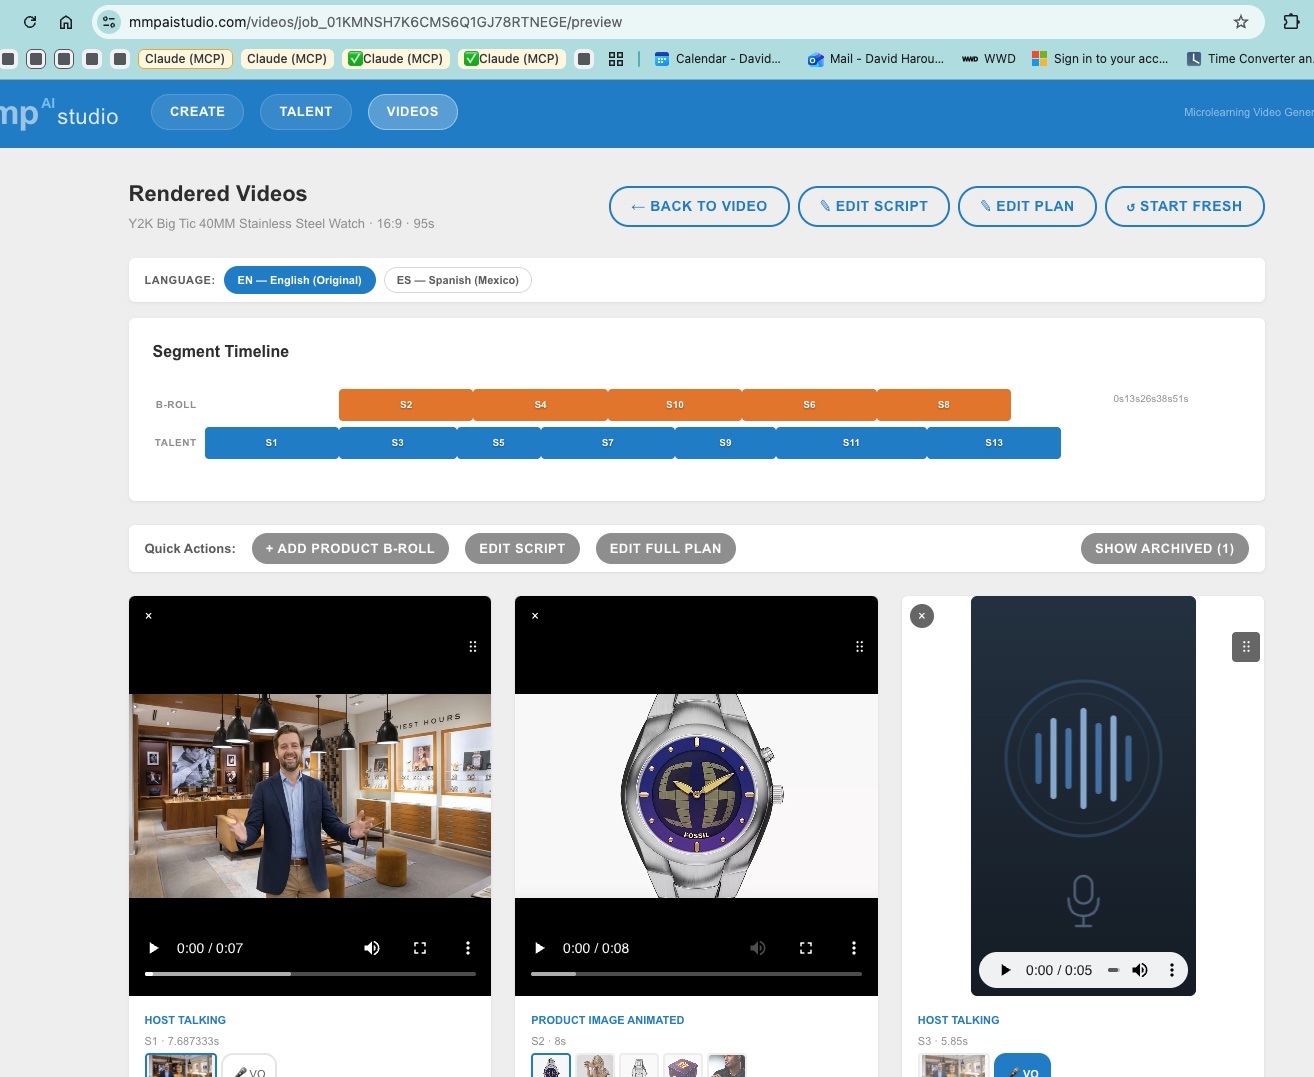Image resolution: width=1314 pixels, height=1077 pixels.
Task: Play the S1 host talking video
Action: 153,948
